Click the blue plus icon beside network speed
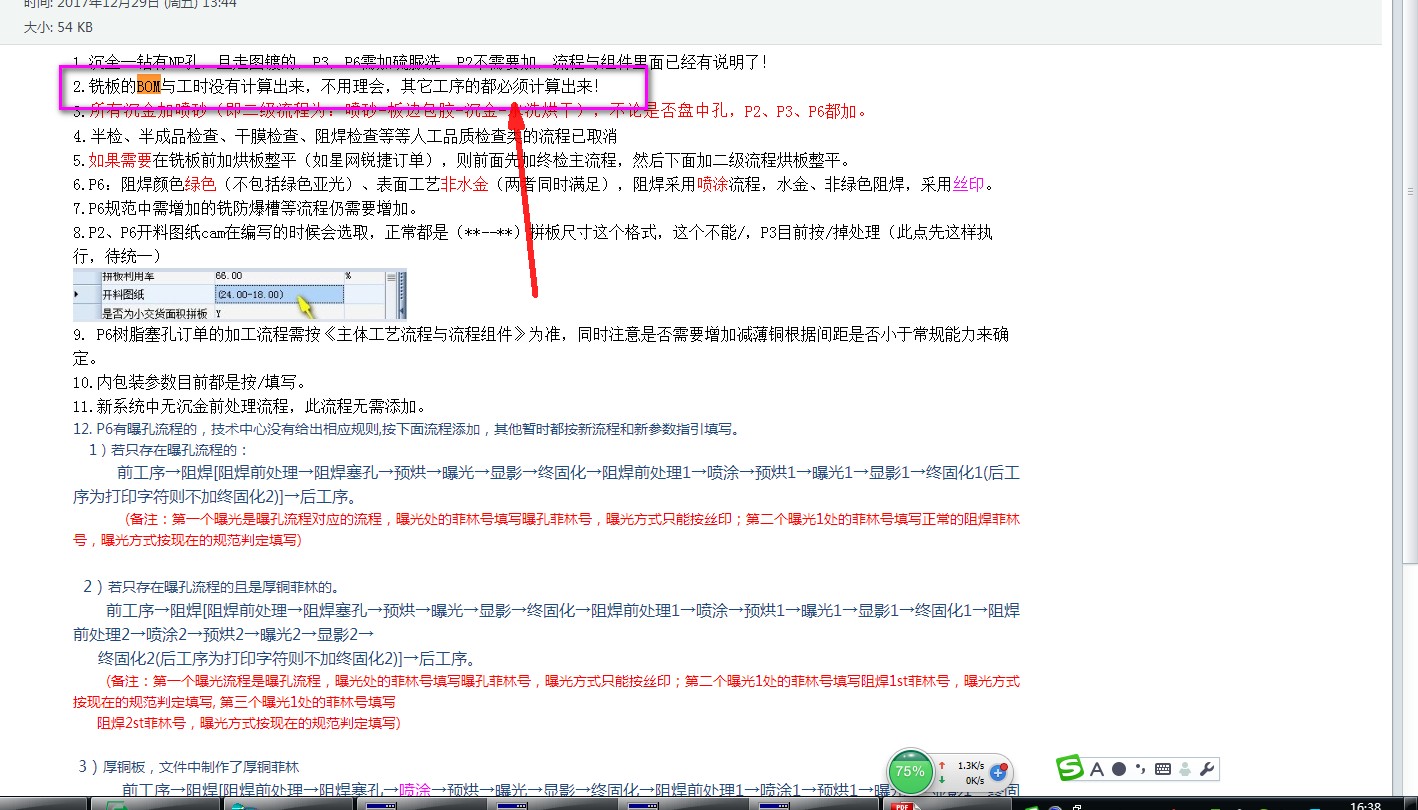 [997, 772]
